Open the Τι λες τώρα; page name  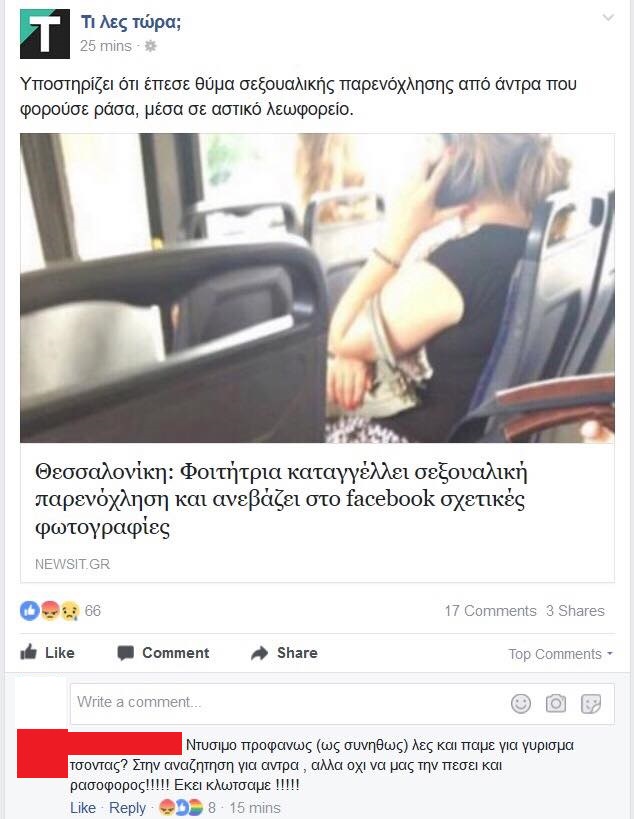131,22
